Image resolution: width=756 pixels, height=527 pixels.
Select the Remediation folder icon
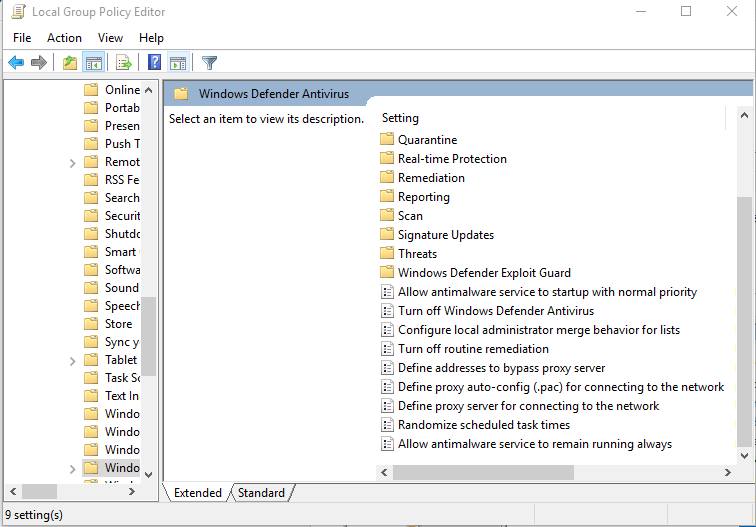[387, 177]
